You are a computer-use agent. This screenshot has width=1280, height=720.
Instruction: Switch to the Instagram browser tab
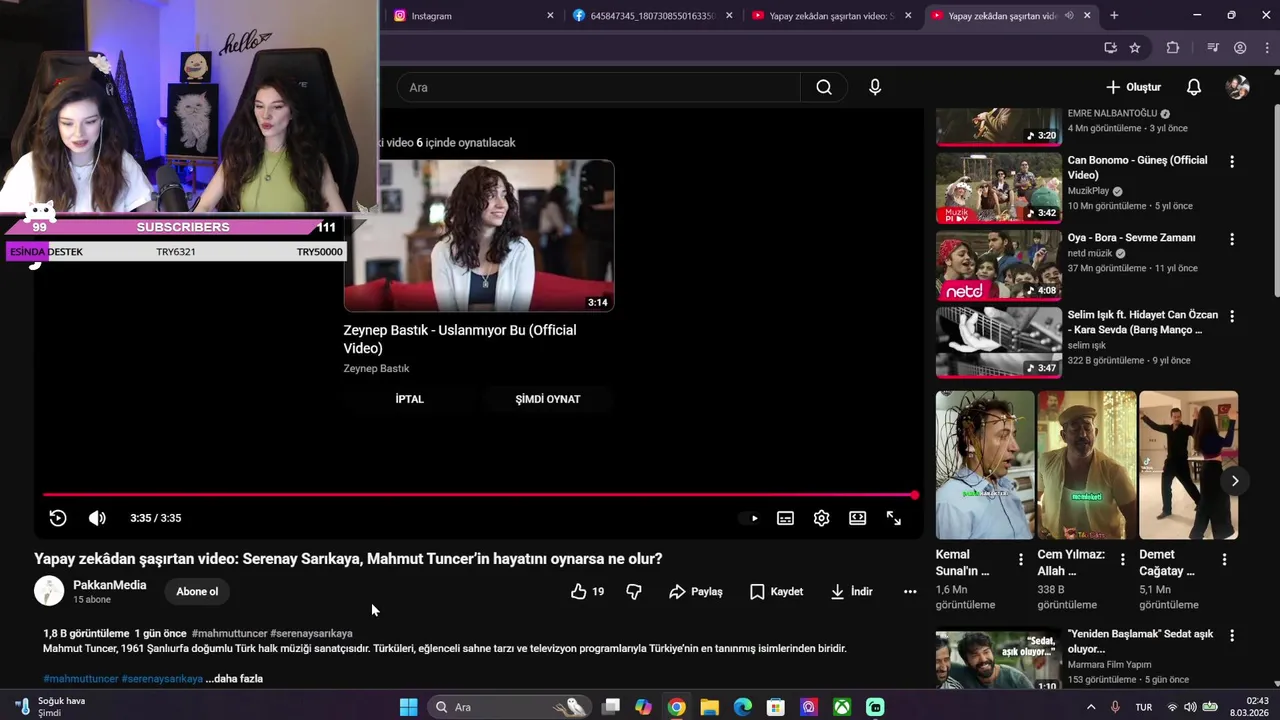472,15
